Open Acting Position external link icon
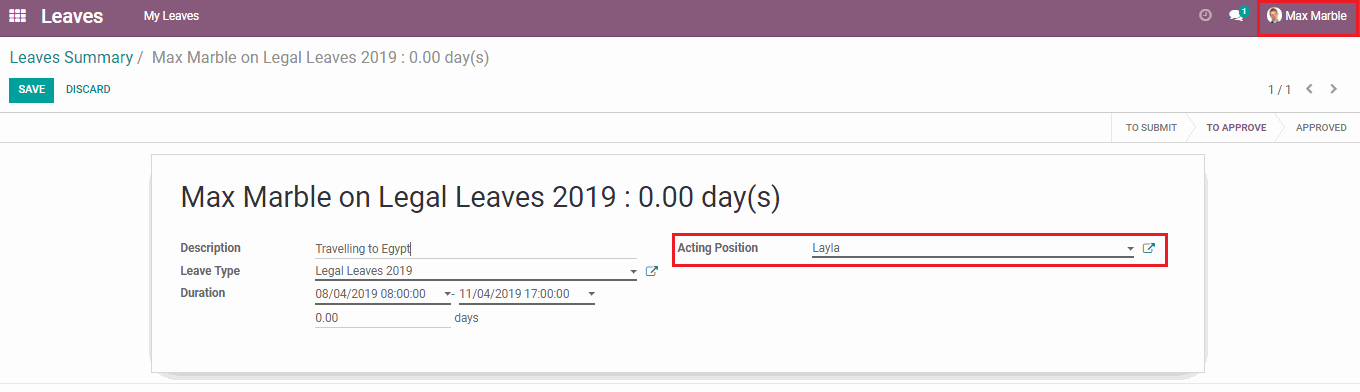Screen dimensions: 1360x392 coord(1148,248)
